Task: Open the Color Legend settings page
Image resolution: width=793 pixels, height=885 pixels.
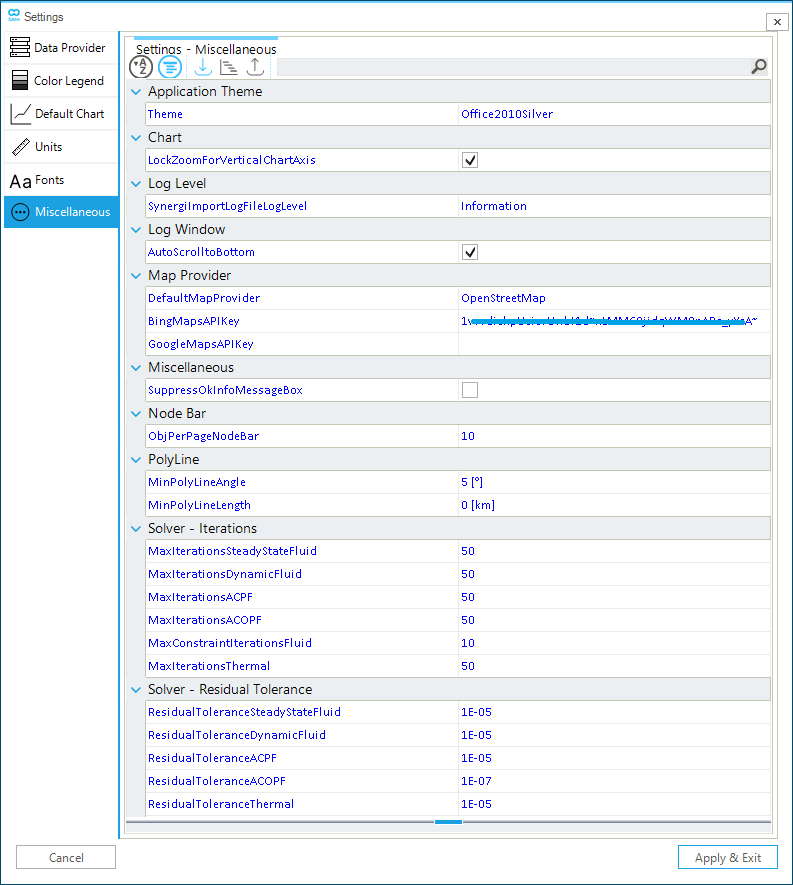Action: pyautogui.click(x=61, y=81)
